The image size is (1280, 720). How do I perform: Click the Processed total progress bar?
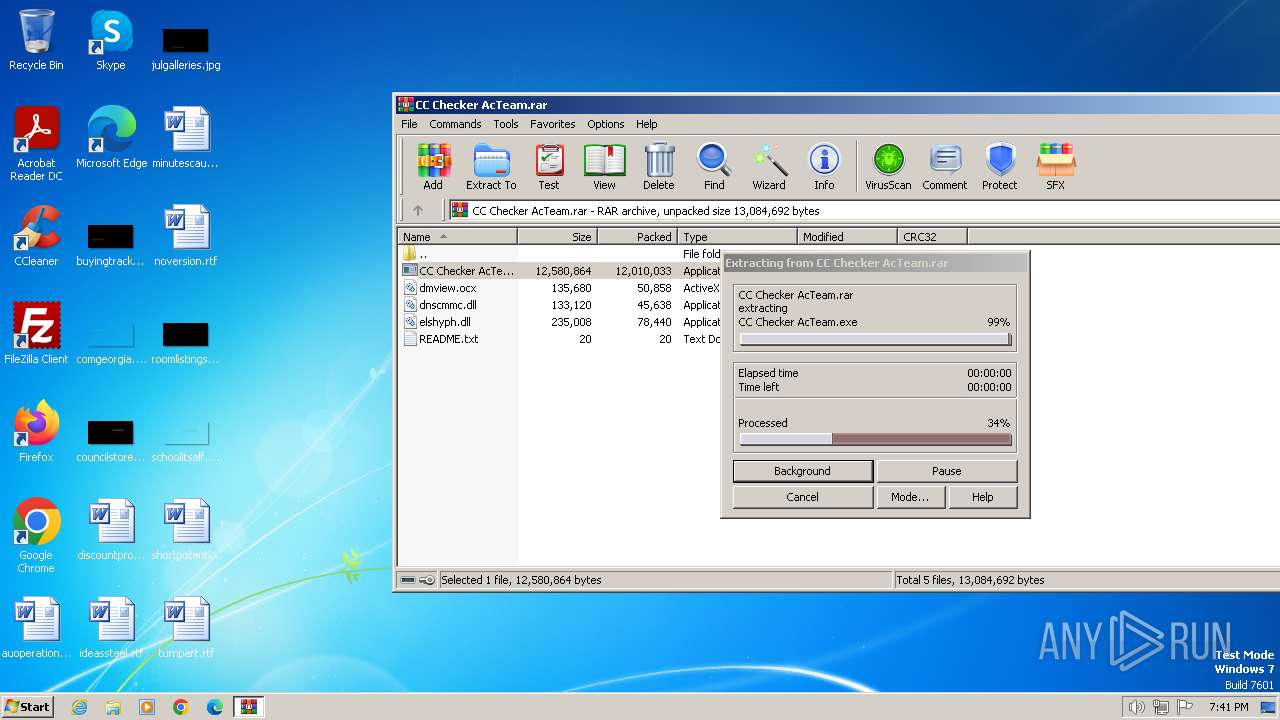coord(875,439)
